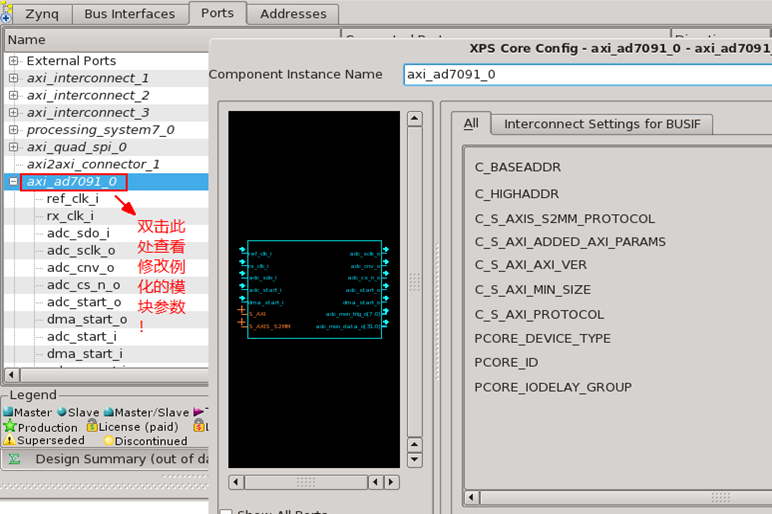Switch to the Zynq tab
The width and height of the screenshot is (772, 514).
42,14
